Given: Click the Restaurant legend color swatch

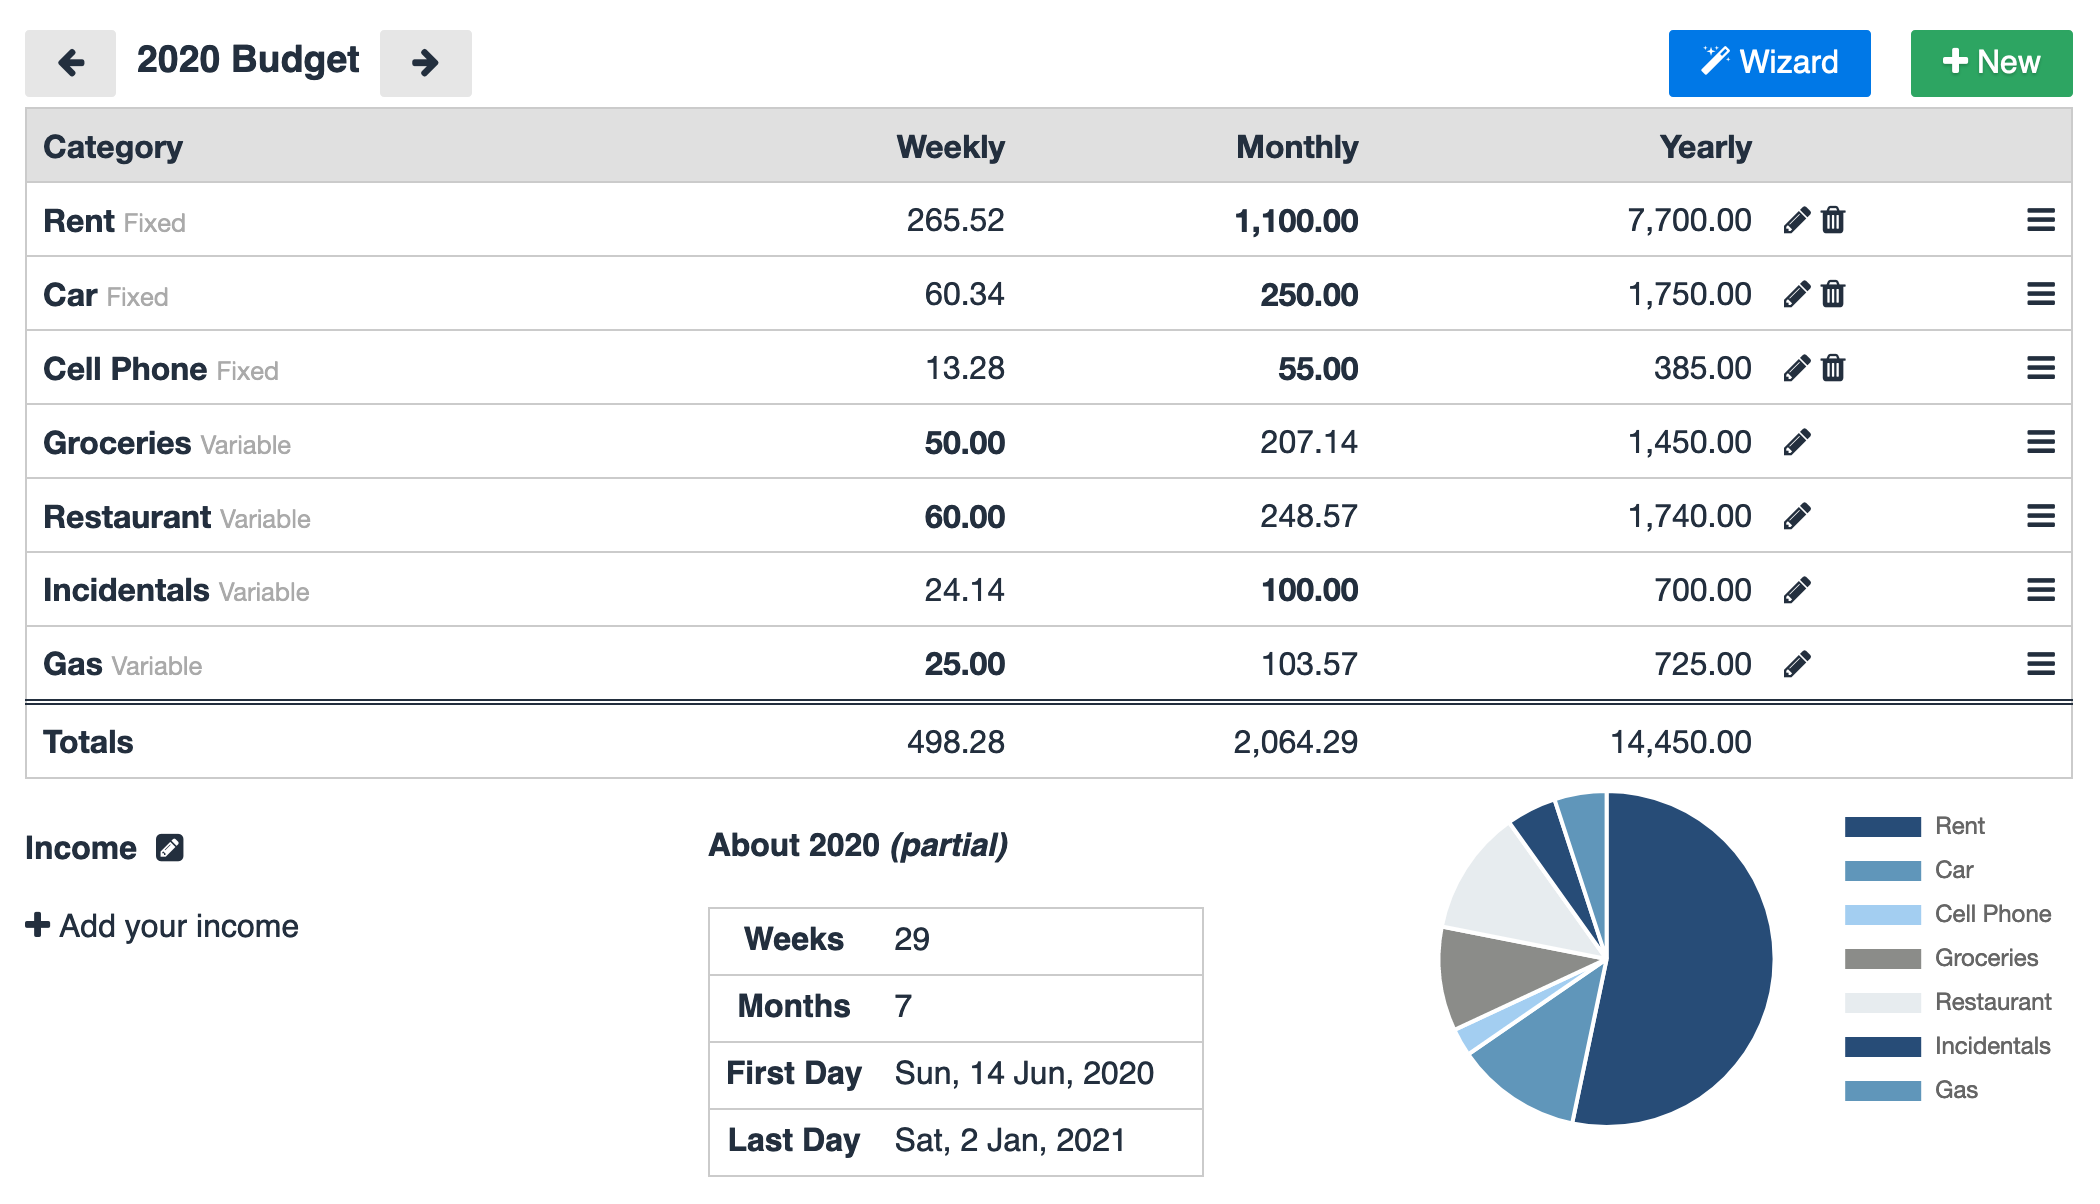Looking at the screenshot, I should click(x=1882, y=1002).
